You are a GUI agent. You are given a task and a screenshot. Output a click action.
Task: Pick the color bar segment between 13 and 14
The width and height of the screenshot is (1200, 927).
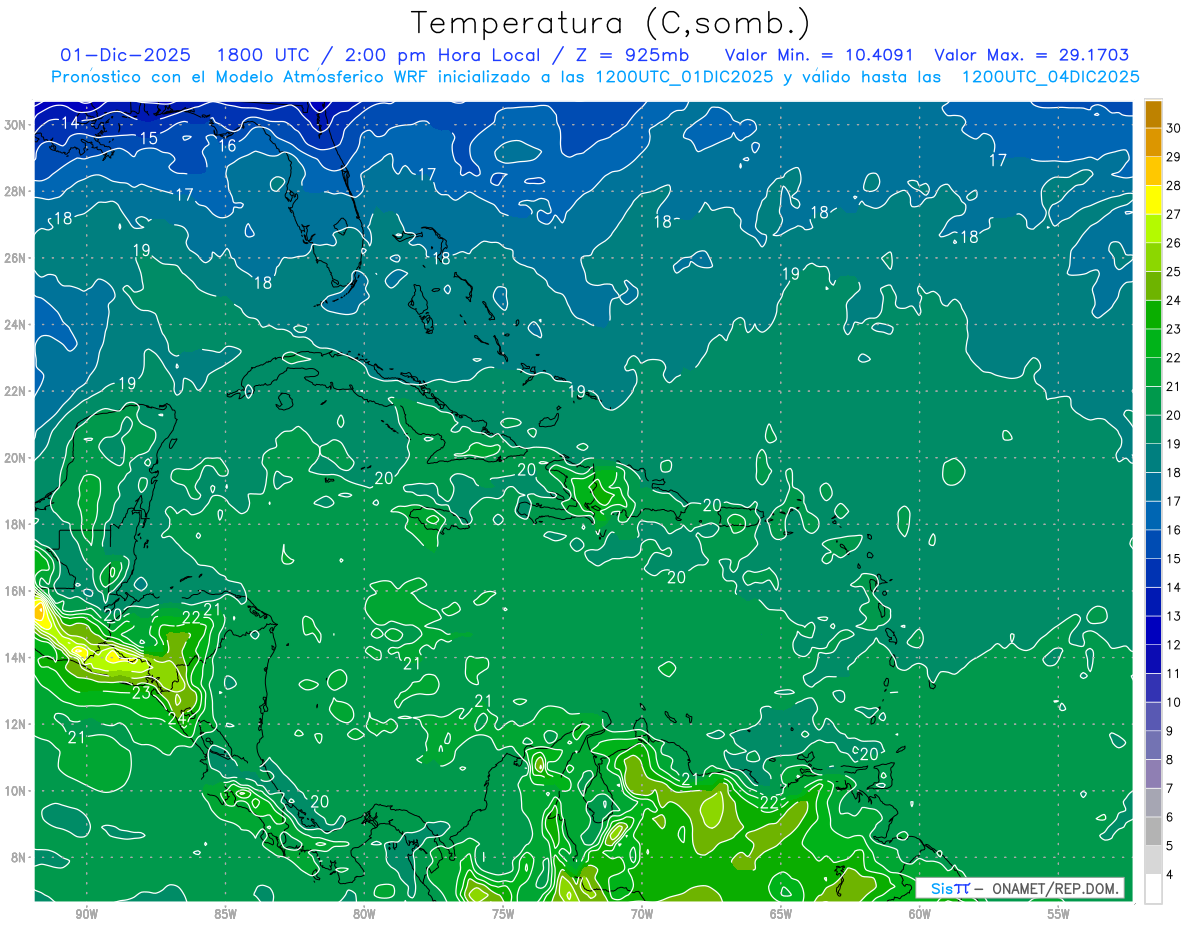(x=1153, y=602)
